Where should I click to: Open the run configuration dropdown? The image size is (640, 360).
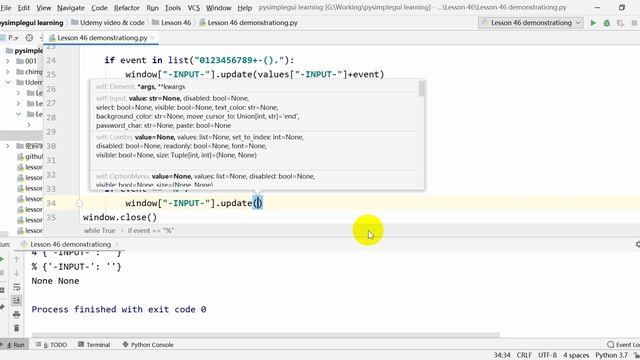pos(531,23)
